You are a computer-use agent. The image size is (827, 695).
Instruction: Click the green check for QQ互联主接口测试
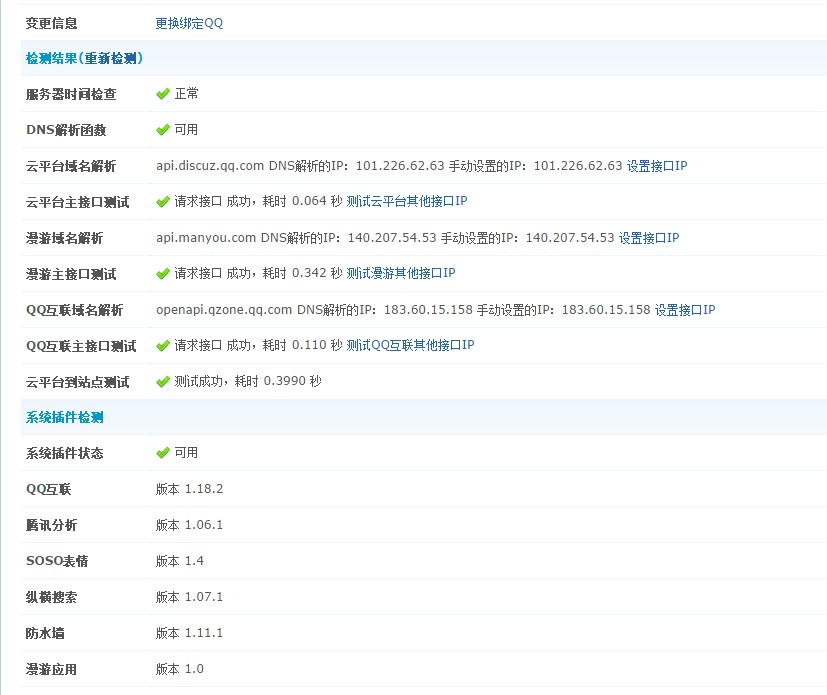pyautogui.click(x=163, y=345)
